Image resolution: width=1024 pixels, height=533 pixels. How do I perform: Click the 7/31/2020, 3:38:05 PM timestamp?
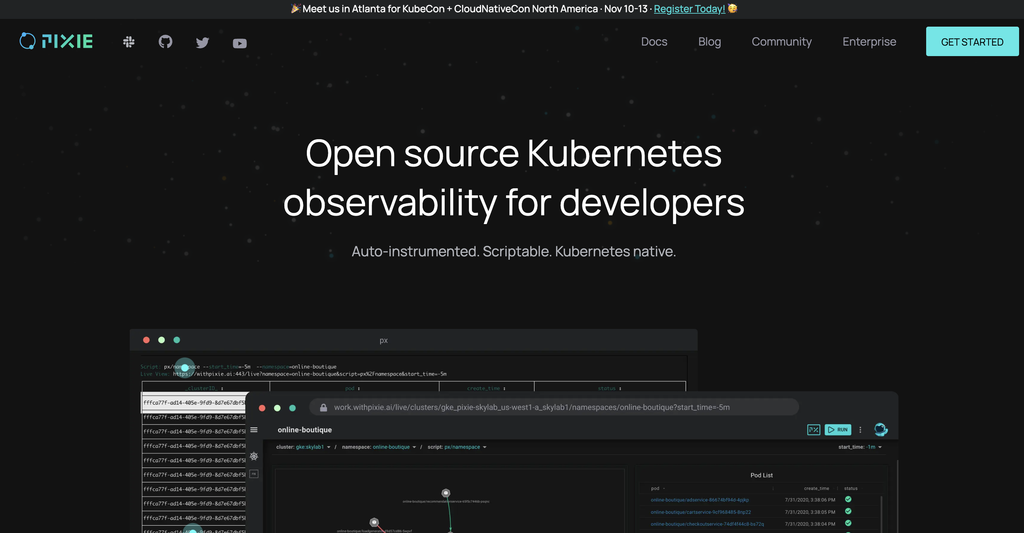pos(810,512)
